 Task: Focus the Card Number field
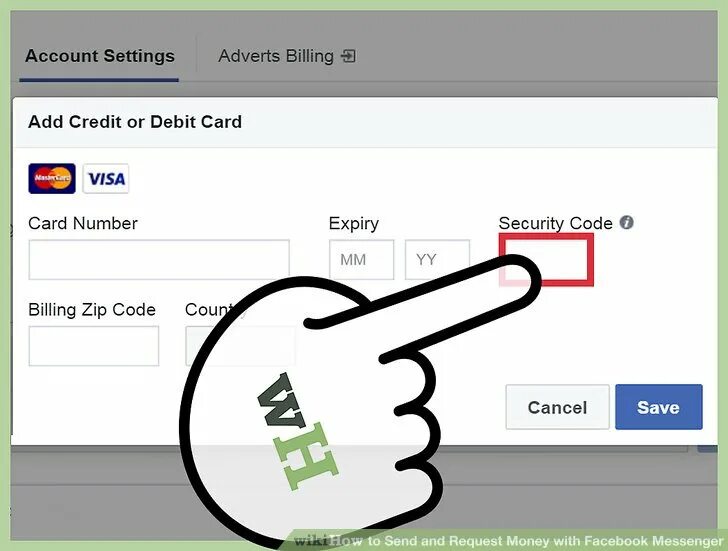[x=159, y=259]
